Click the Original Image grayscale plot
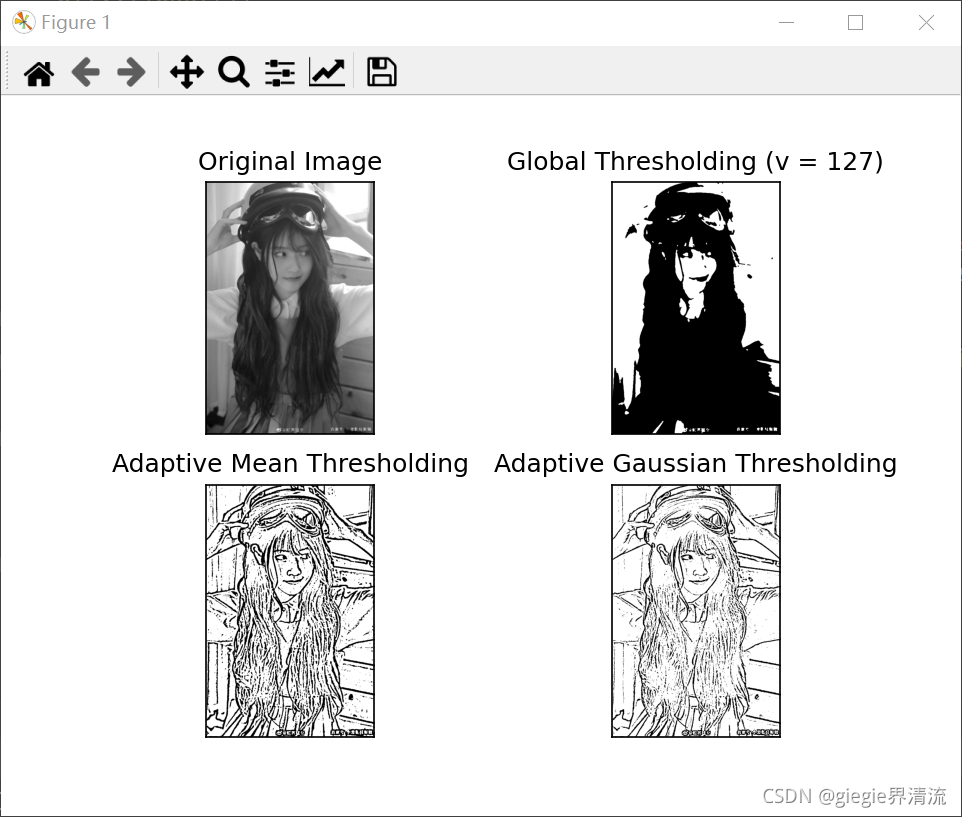The width and height of the screenshot is (962, 817). pyautogui.click(x=290, y=308)
